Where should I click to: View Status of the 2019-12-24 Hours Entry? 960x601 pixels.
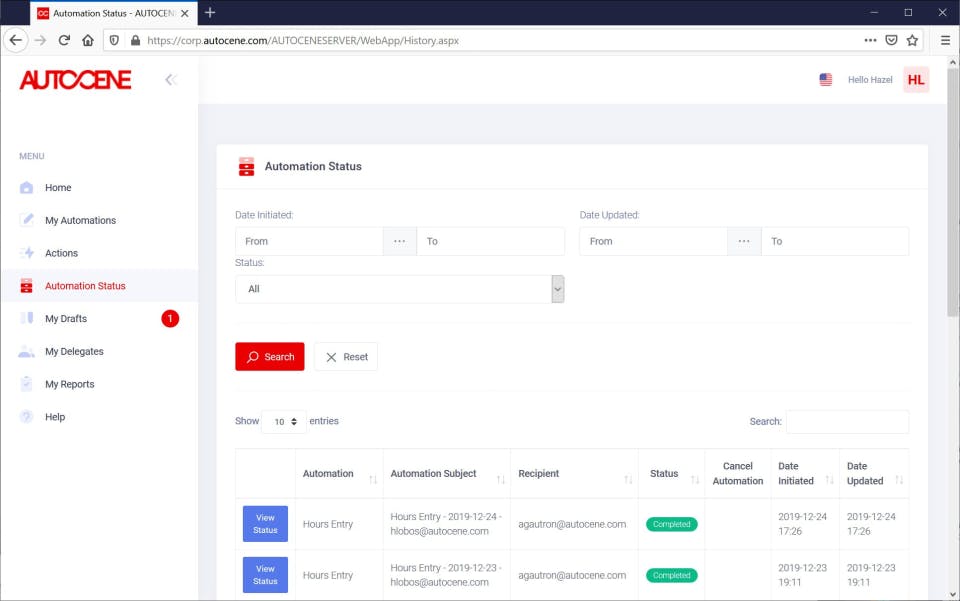click(265, 524)
